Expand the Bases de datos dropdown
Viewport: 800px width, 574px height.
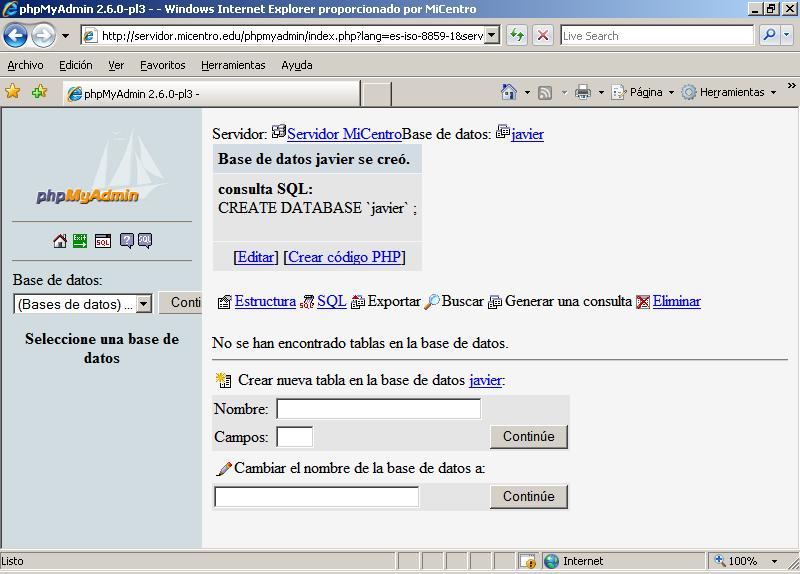point(143,304)
